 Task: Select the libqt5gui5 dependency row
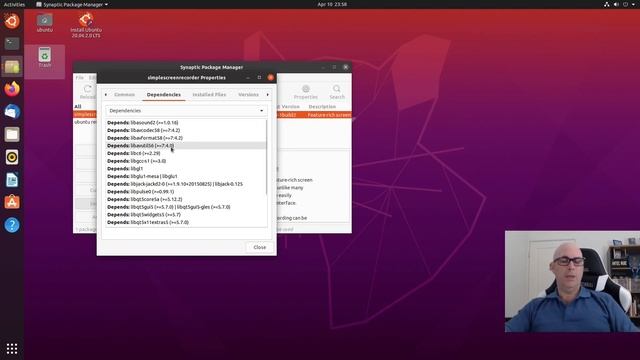coord(186,207)
